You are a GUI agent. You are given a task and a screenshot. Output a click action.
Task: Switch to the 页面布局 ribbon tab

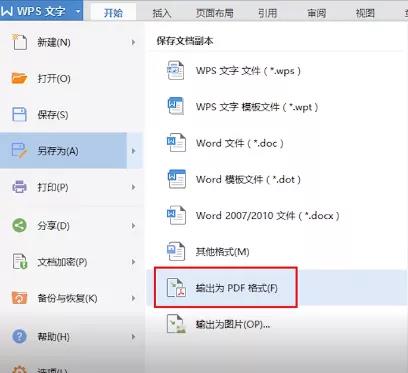[x=215, y=13]
